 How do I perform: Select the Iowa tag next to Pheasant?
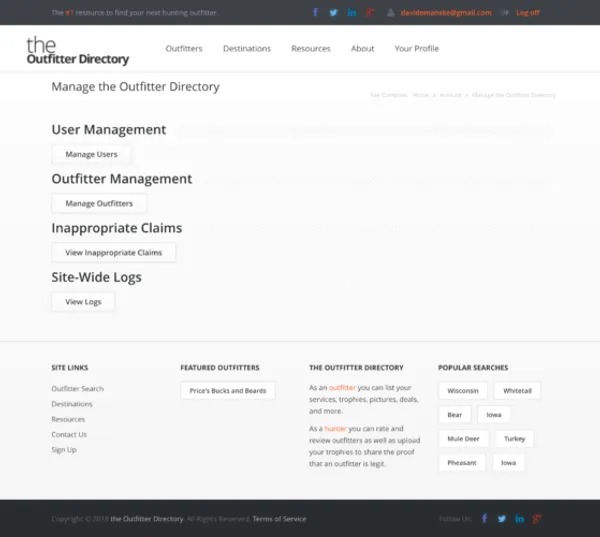pyautogui.click(x=508, y=463)
